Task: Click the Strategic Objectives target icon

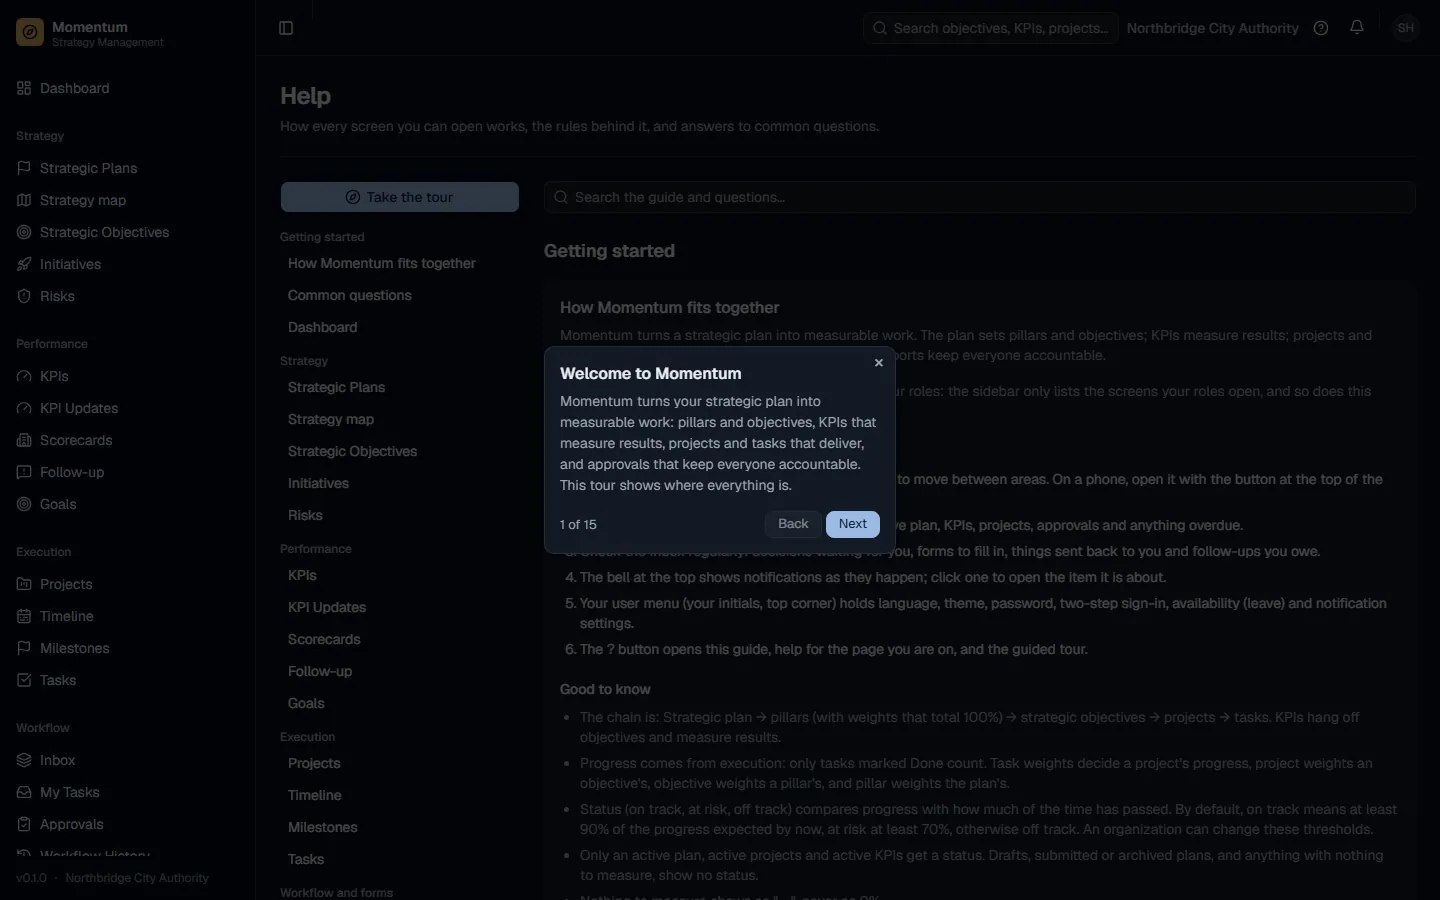Action: (x=24, y=232)
